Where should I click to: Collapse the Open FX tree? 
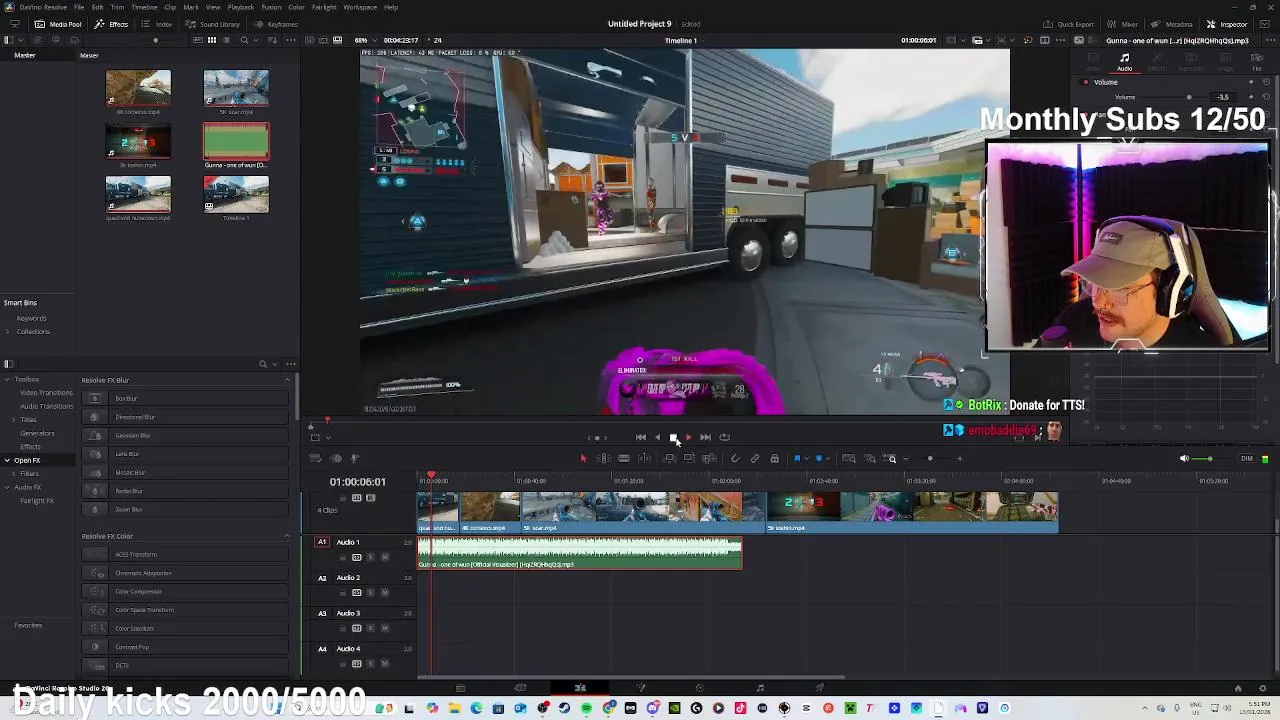click(x=7, y=460)
